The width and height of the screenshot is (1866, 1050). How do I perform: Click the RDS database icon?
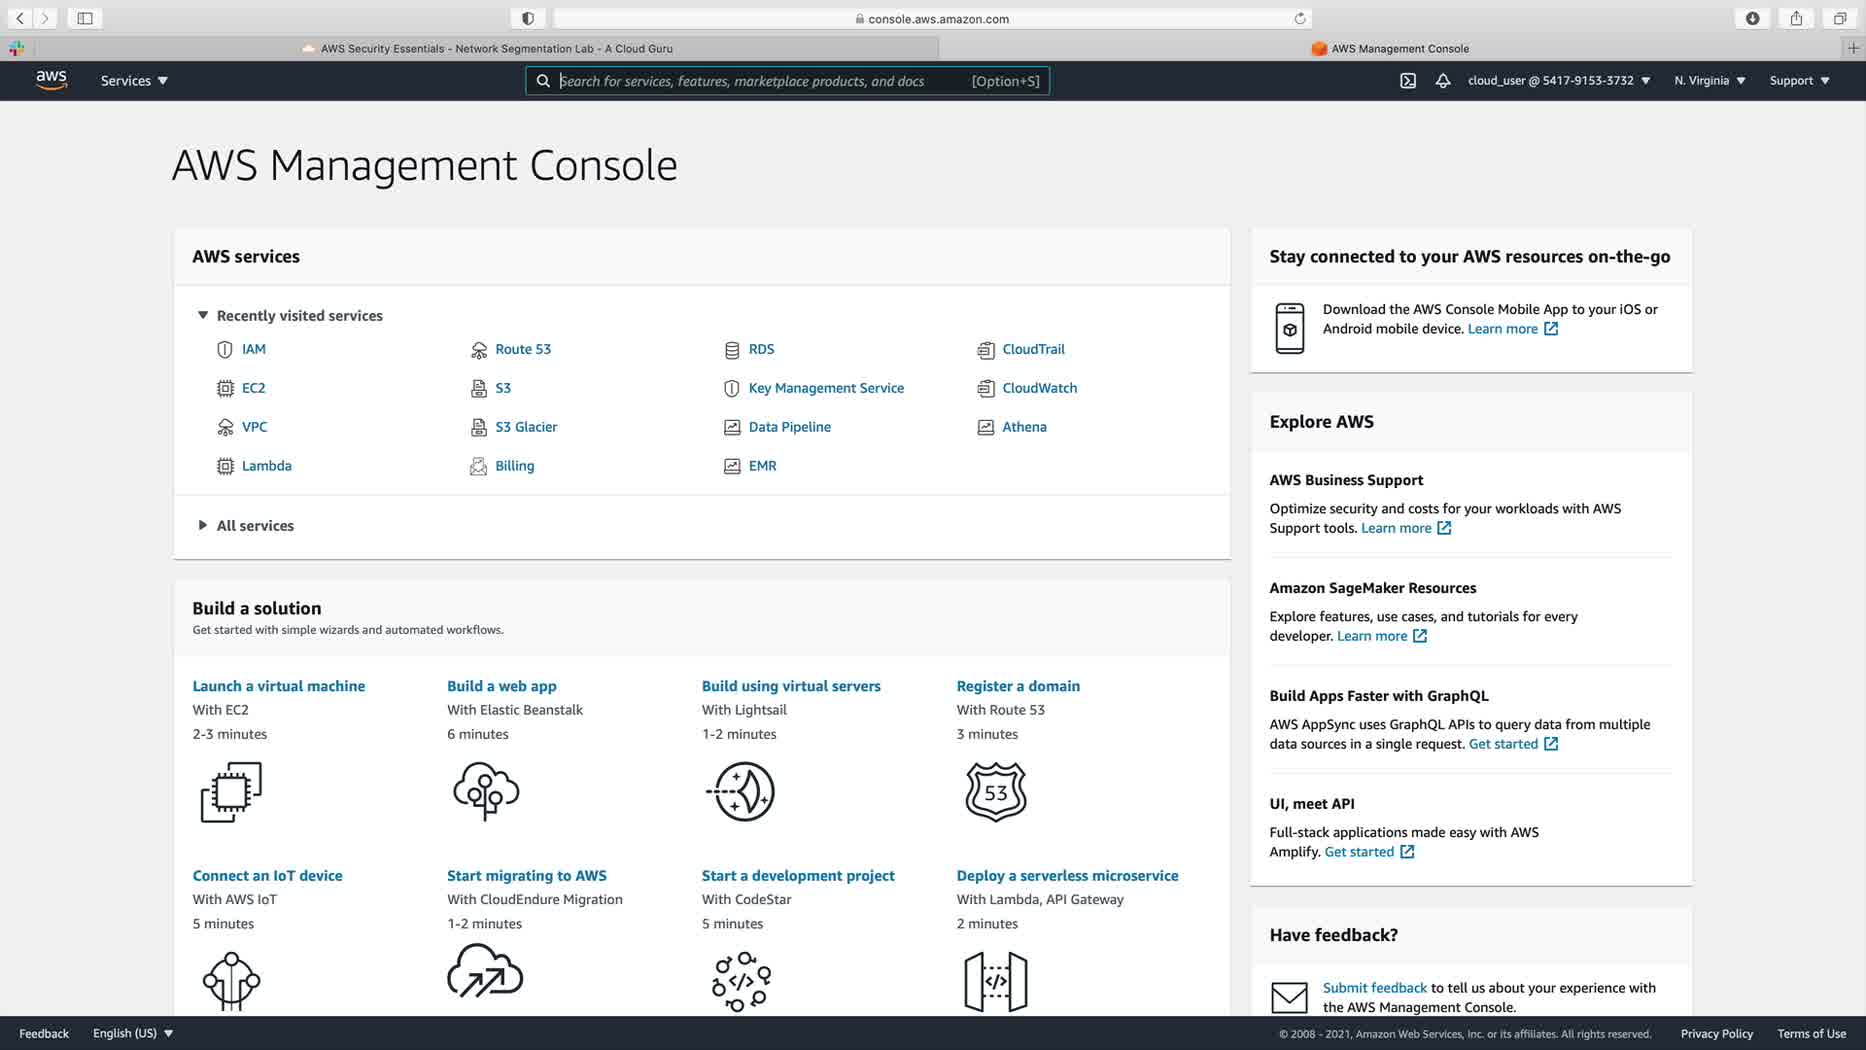(x=732, y=349)
